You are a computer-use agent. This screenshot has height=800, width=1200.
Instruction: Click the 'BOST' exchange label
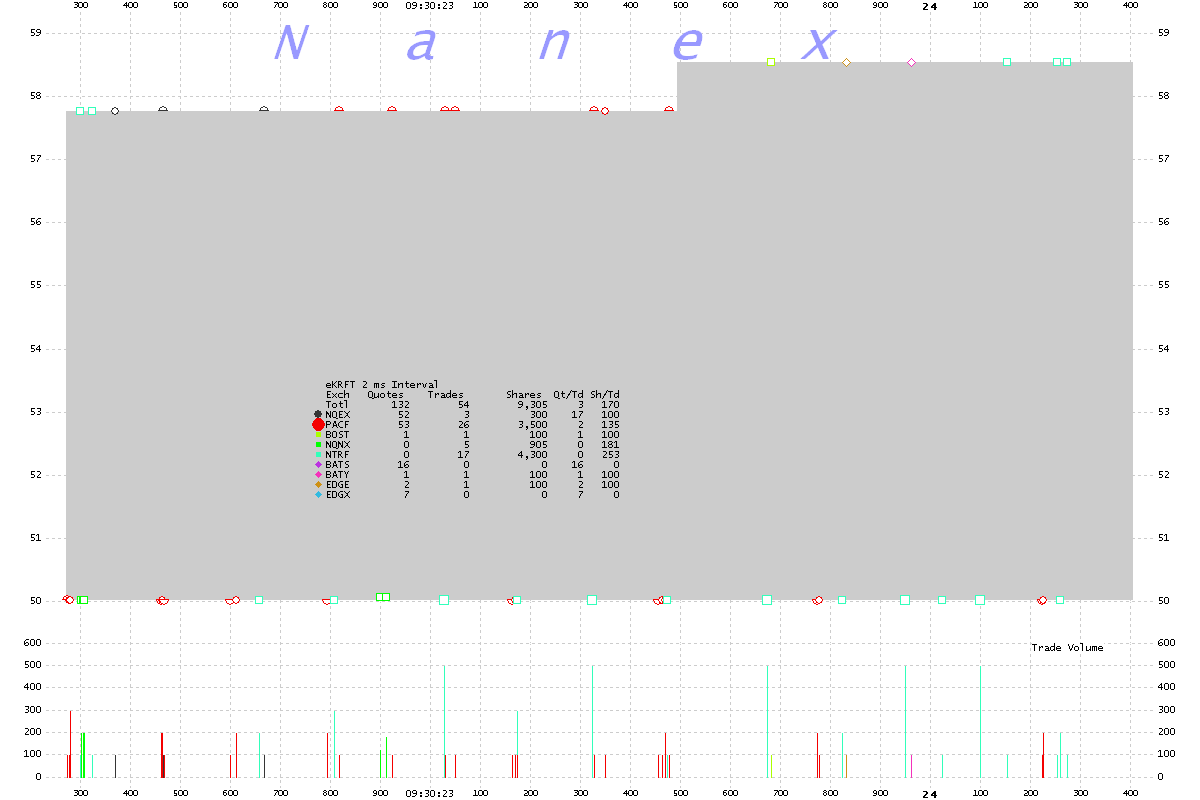[x=338, y=434]
